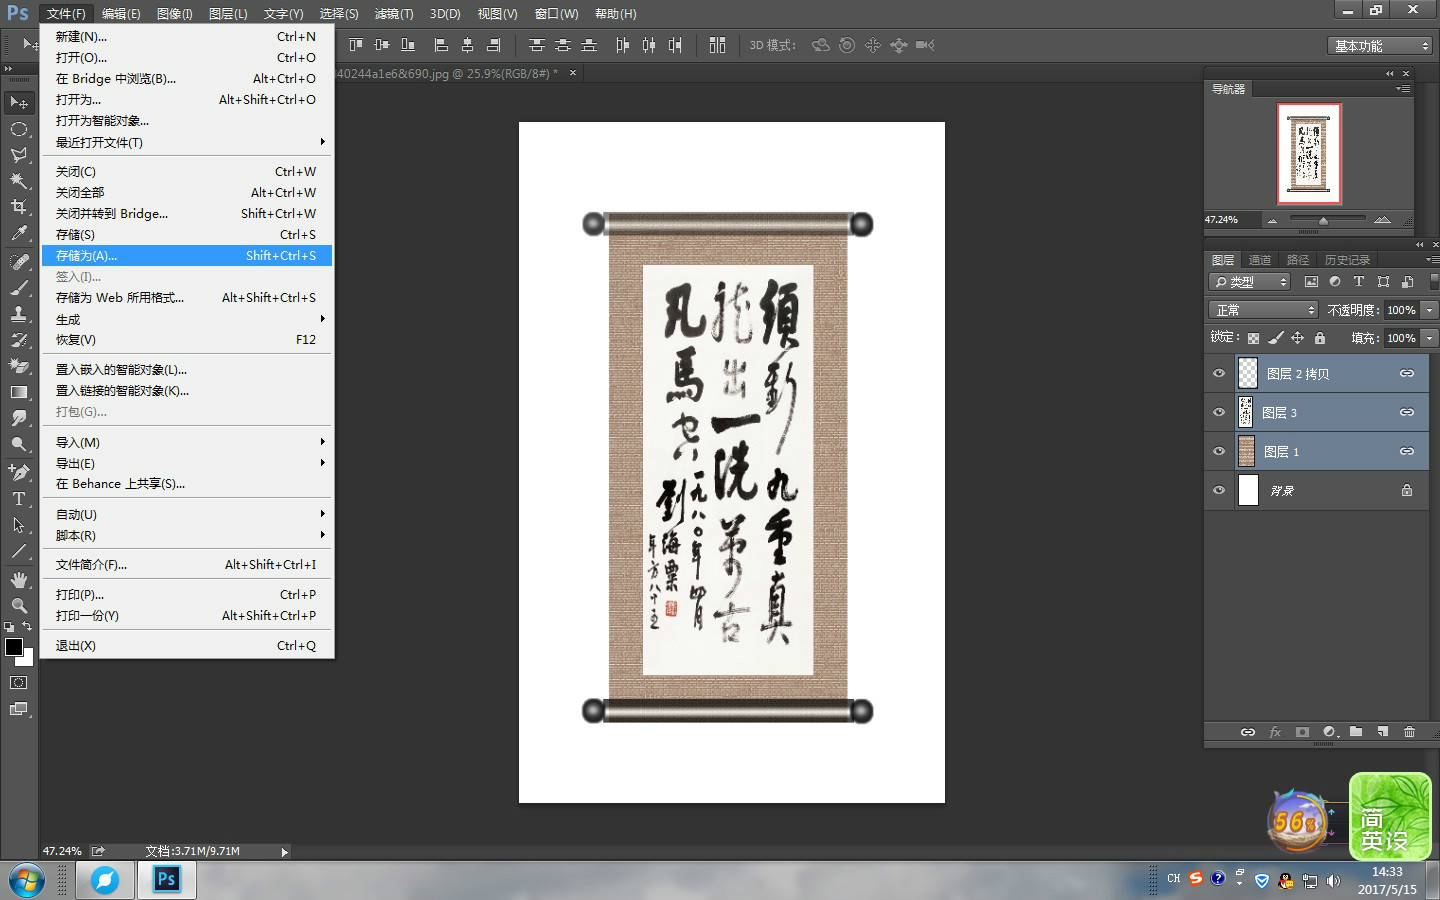Hide the 背景 layer
Viewport: 1440px width, 900px height.
pos(1219,490)
